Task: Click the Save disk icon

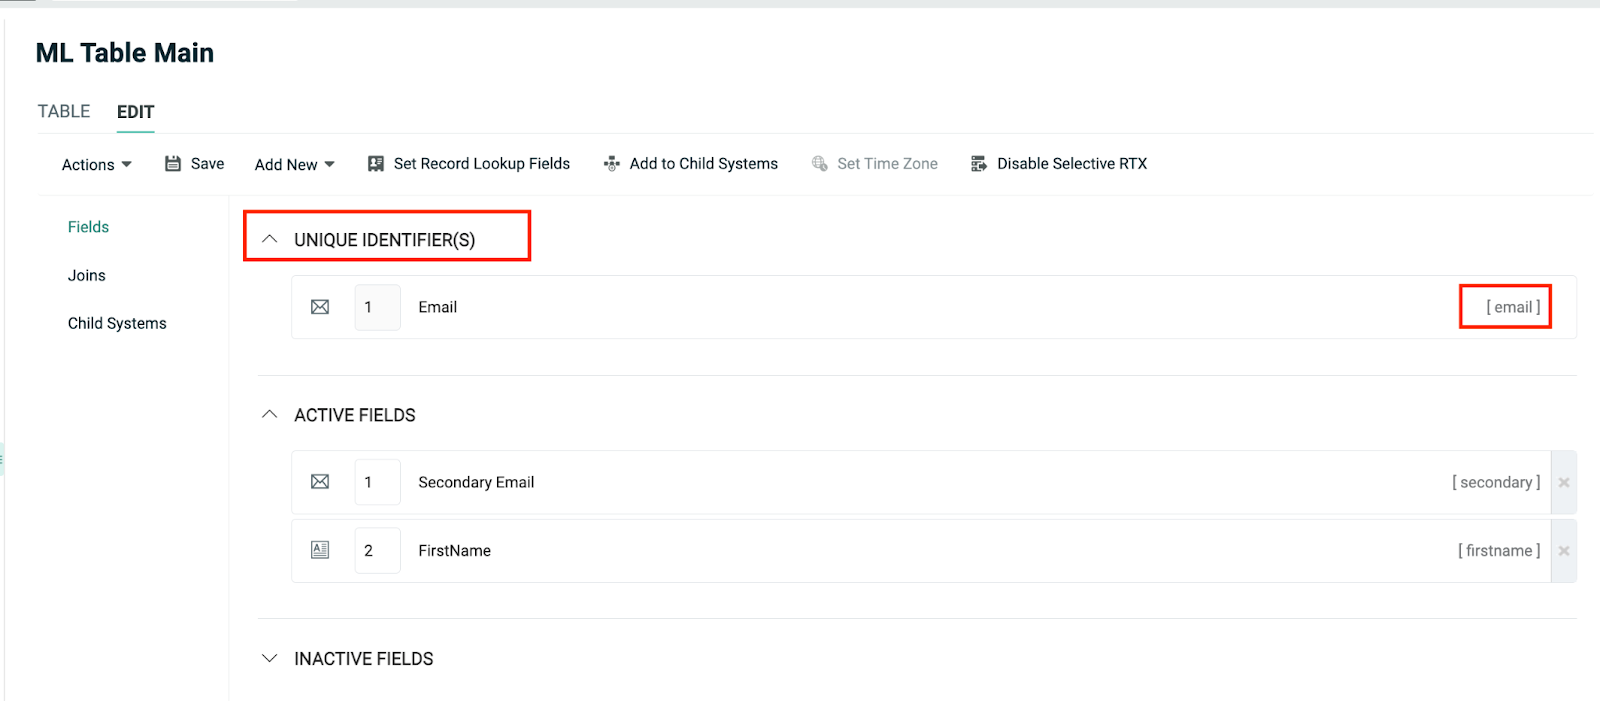Action: click(x=173, y=164)
